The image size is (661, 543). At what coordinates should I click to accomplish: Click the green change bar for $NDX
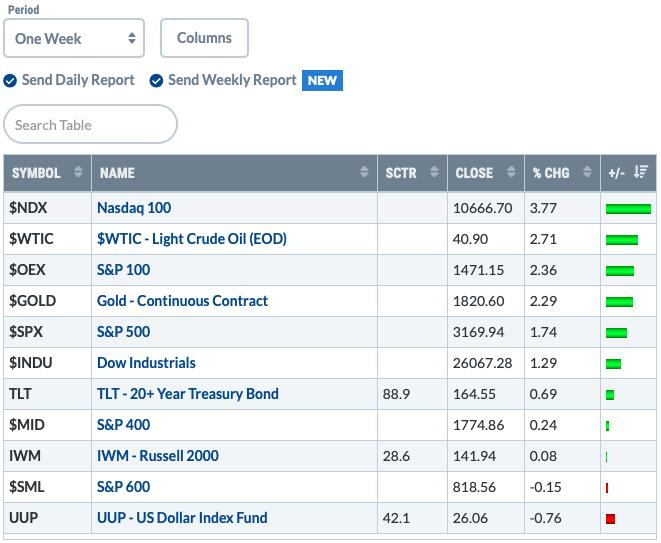(628, 209)
